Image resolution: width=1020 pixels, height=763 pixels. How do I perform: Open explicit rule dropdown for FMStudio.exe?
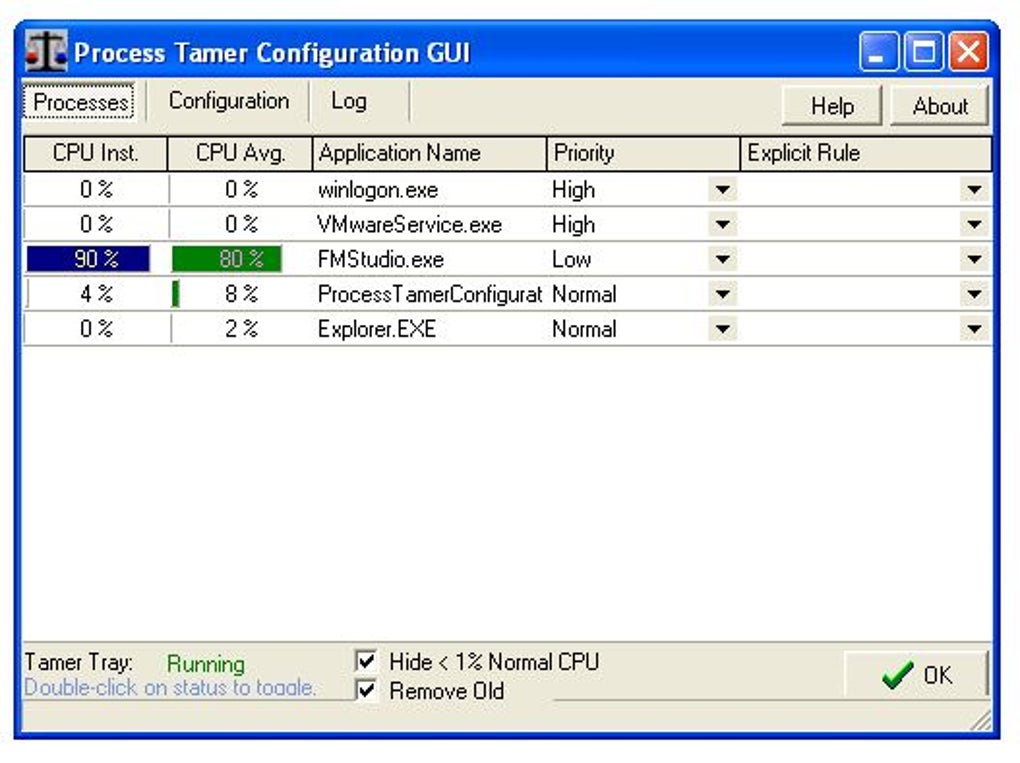point(974,259)
